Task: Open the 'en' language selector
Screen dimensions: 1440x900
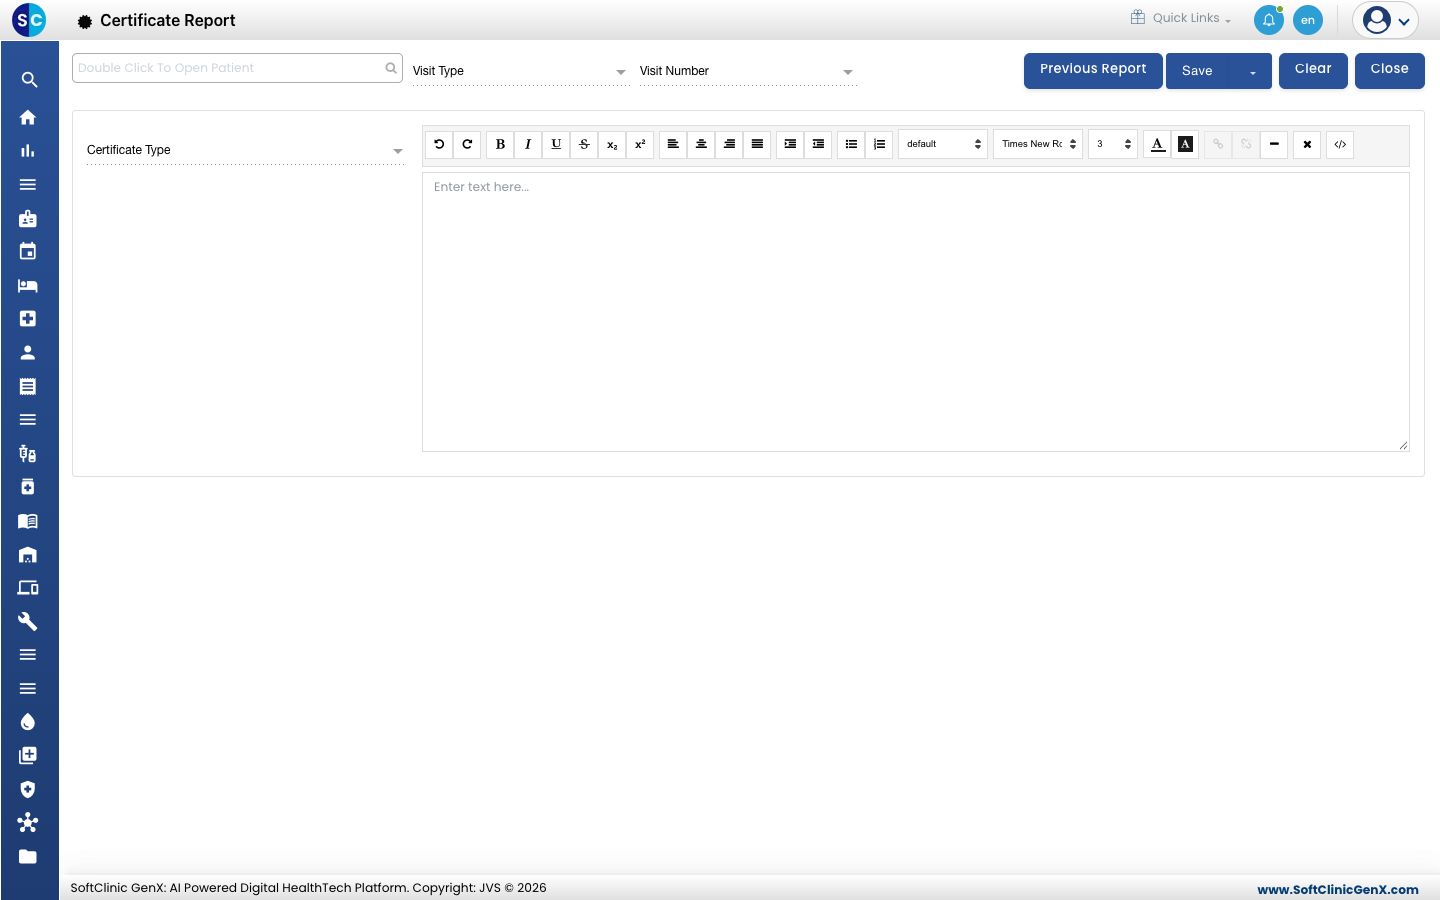Action: click(x=1308, y=20)
